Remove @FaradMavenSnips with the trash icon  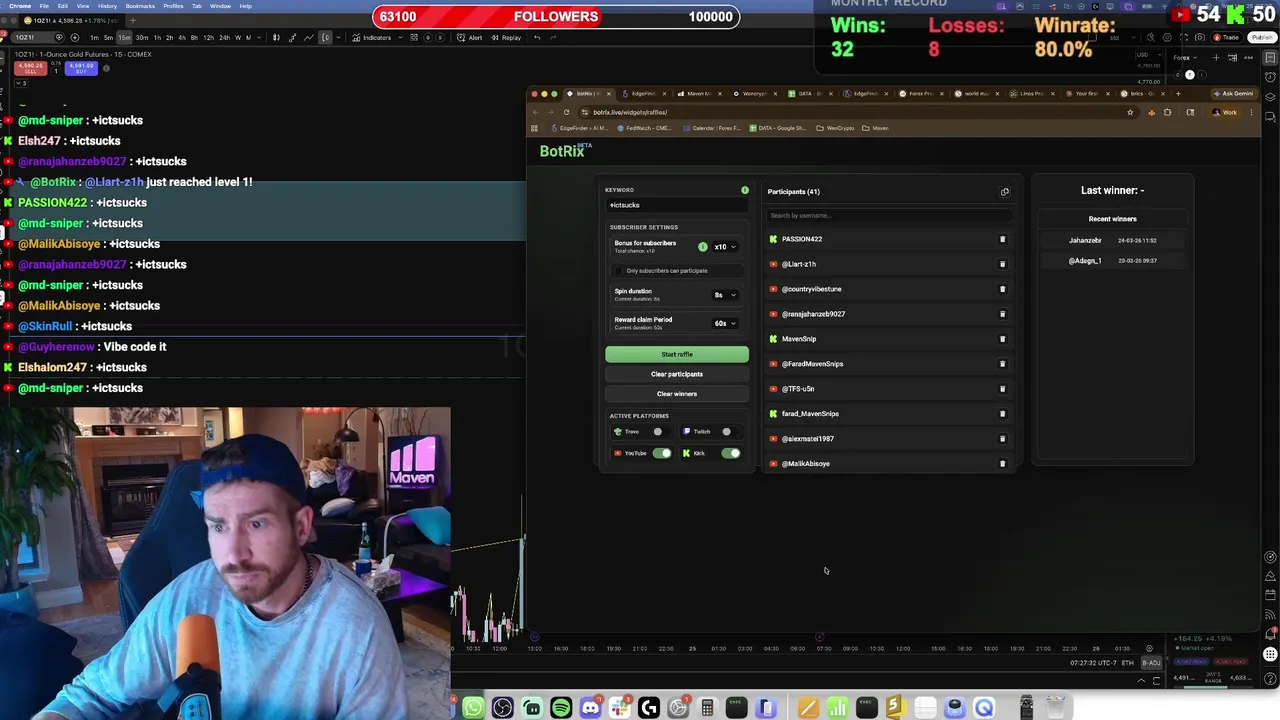click(1002, 364)
